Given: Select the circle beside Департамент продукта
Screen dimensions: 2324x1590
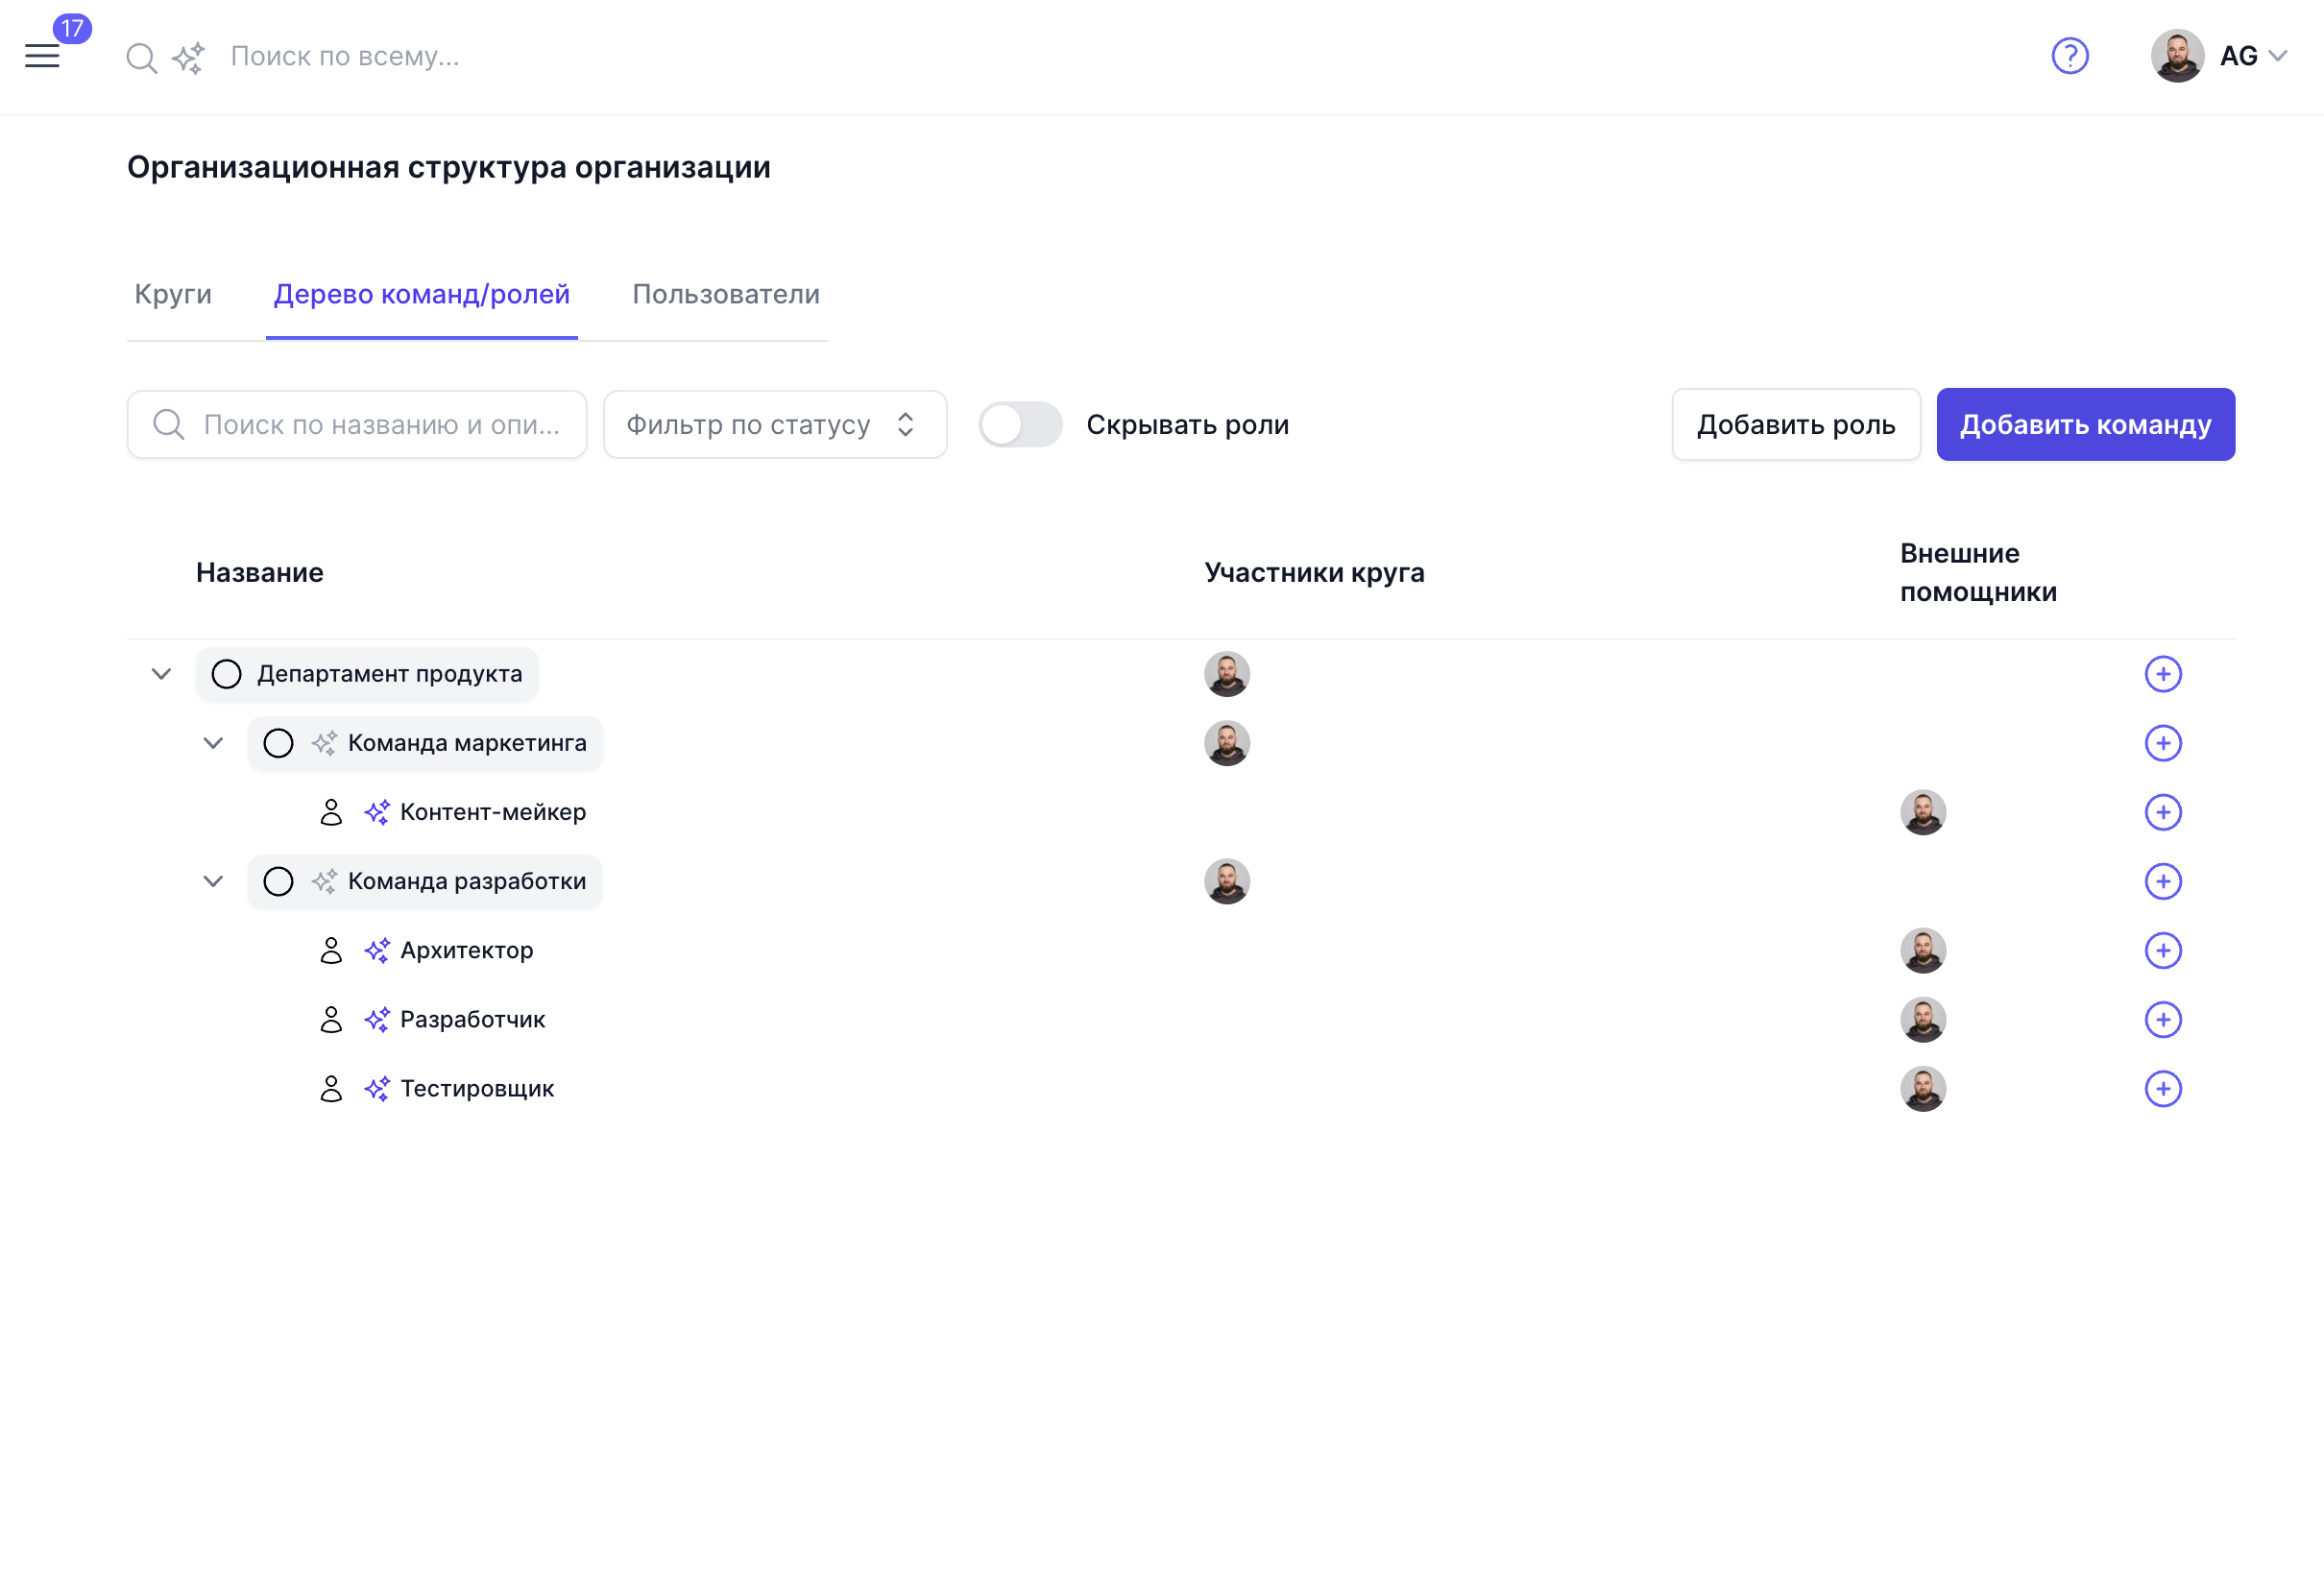Looking at the screenshot, I should click(226, 673).
